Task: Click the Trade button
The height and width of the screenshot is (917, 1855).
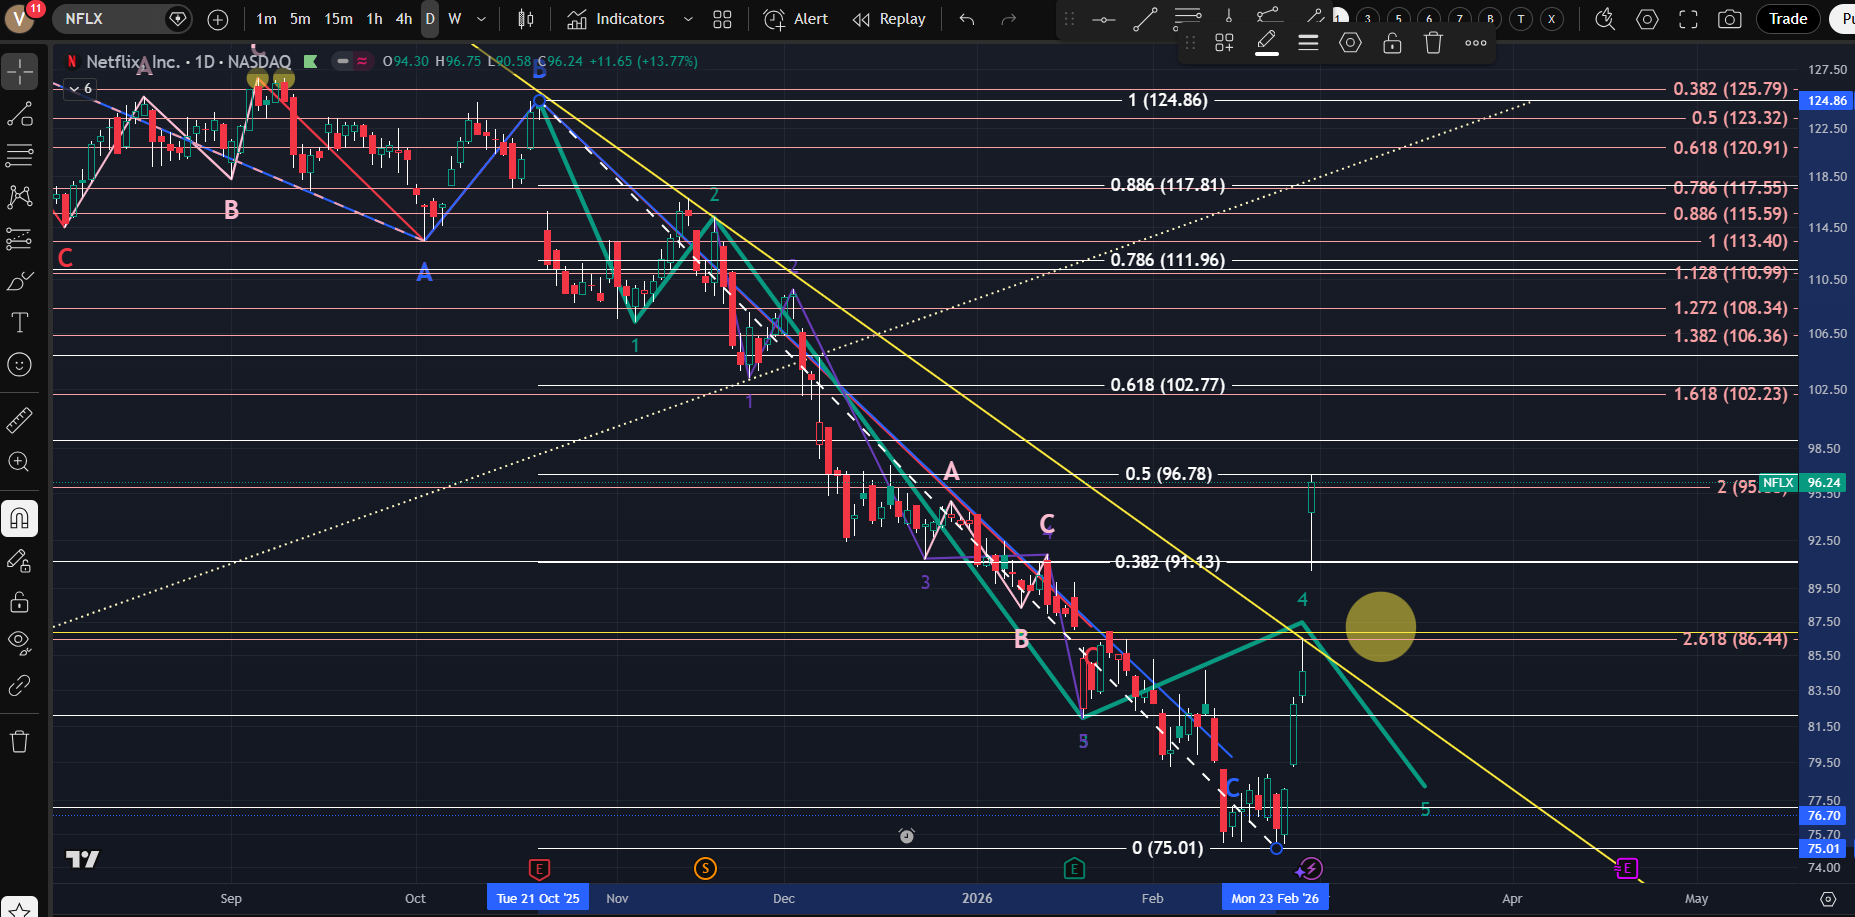Action: pyautogui.click(x=1787, y=19)
